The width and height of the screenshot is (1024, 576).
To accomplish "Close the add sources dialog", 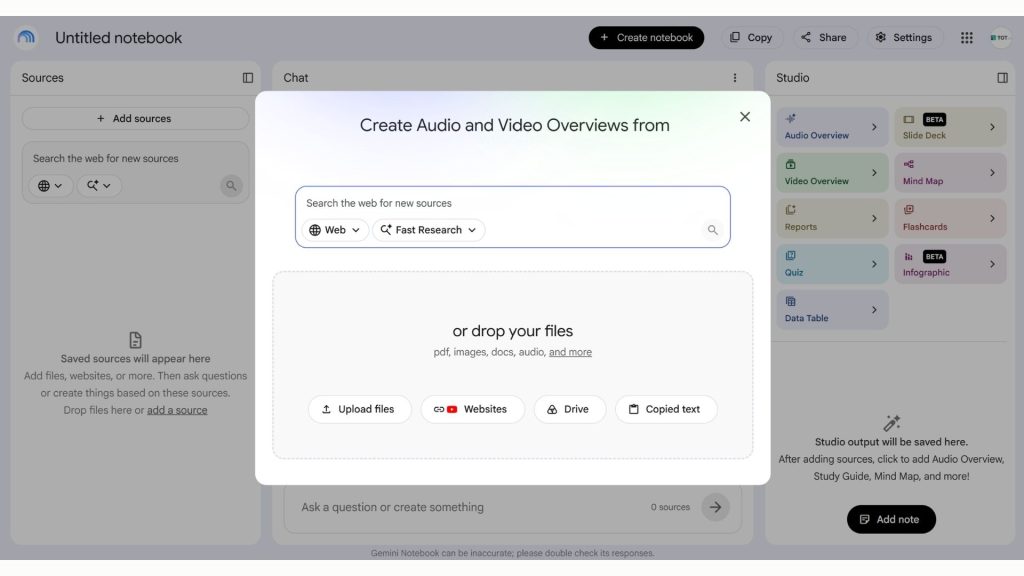I will pyautogui.click(x=744, y=117).
